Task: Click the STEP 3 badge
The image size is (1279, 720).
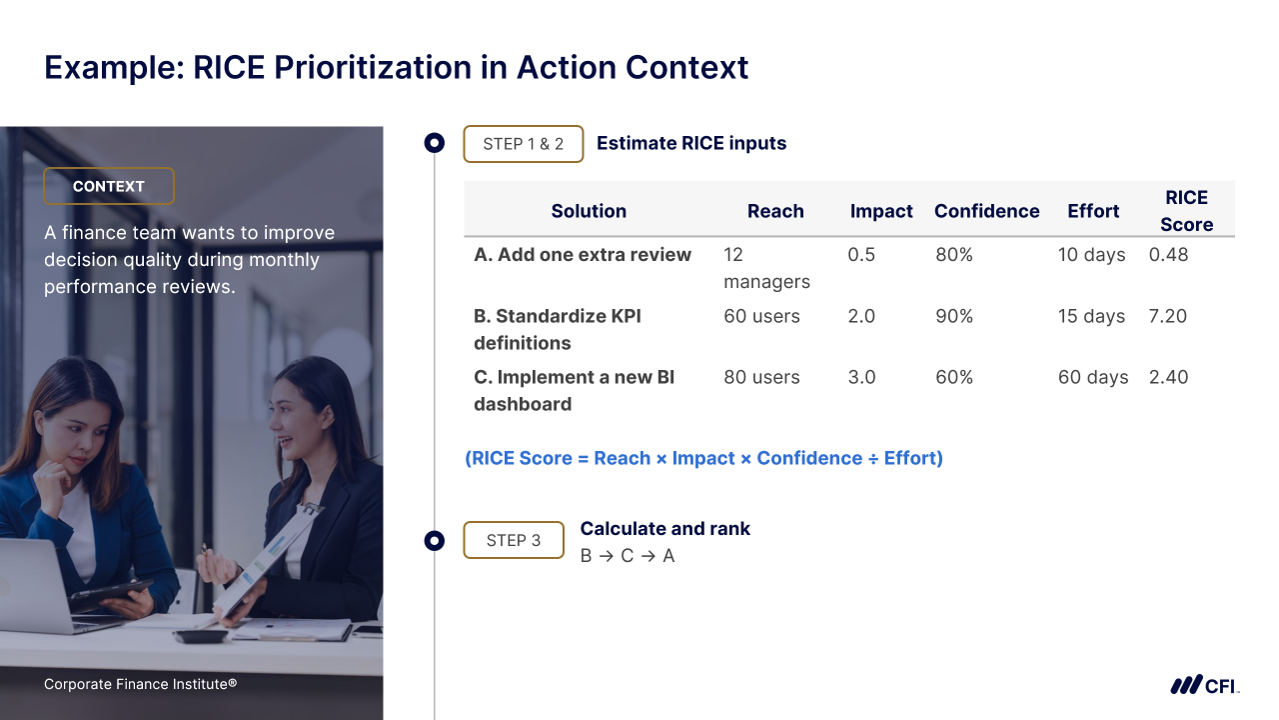Action: [x=513, y=541]
